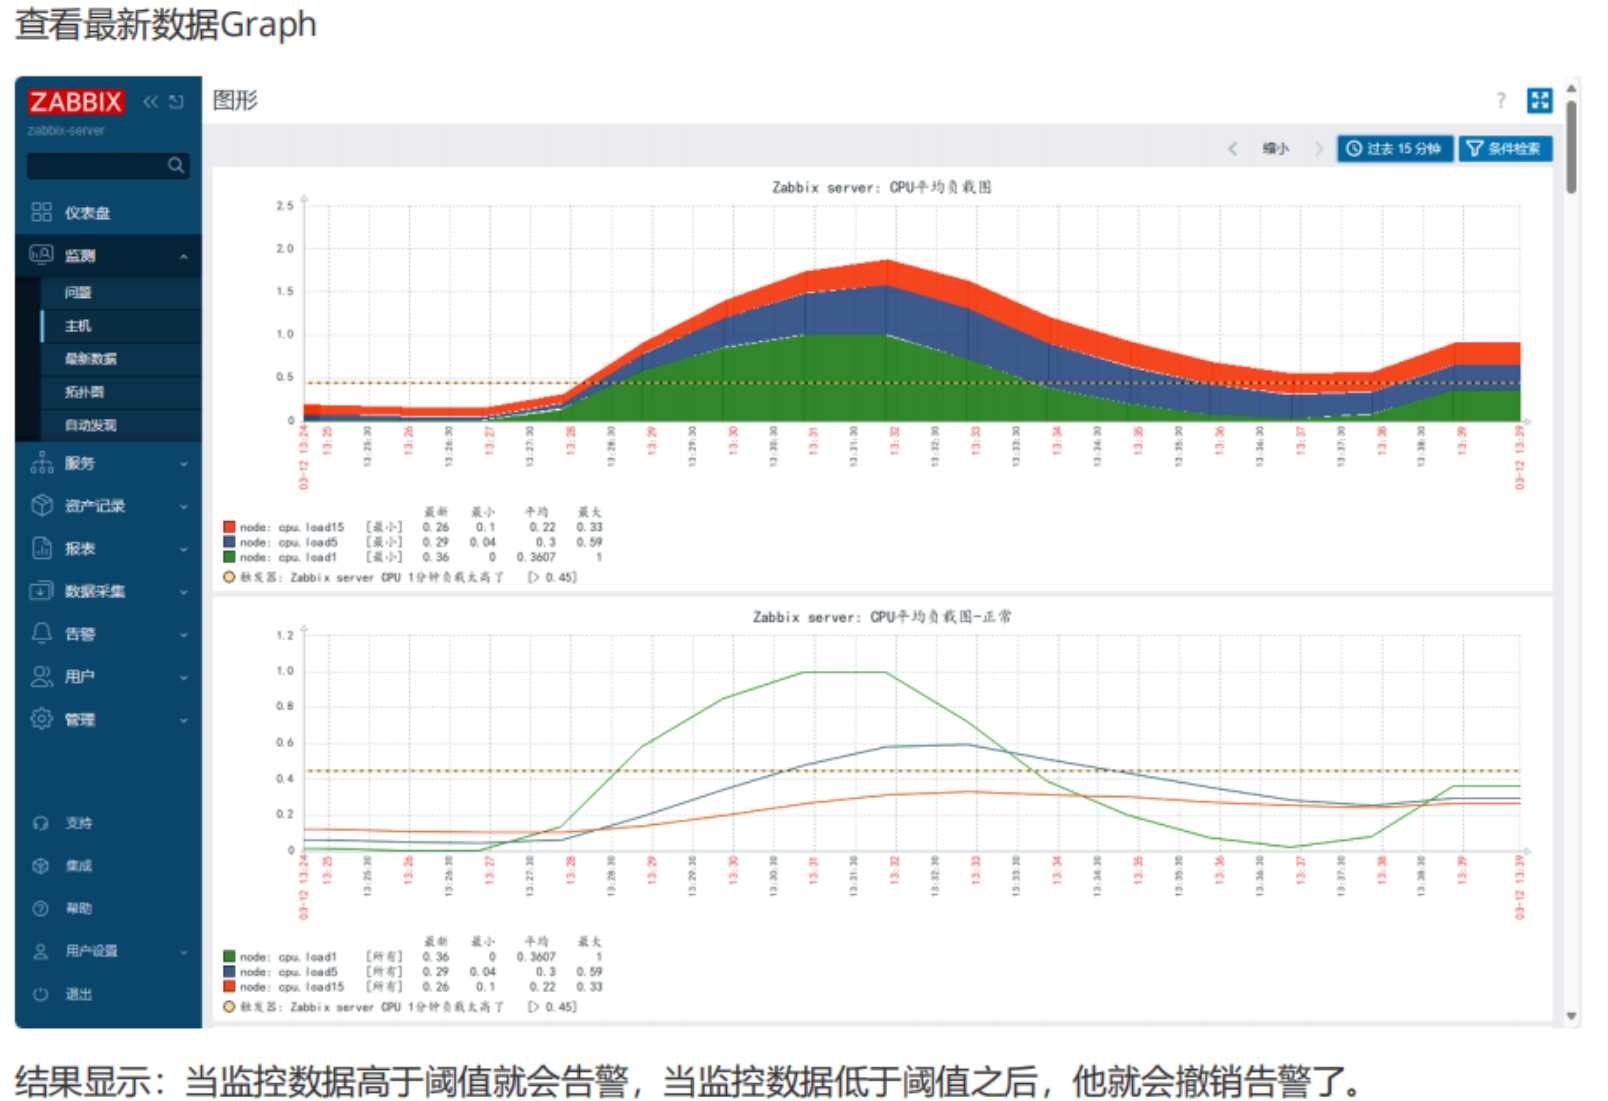Viewport: 1608px width, 1101px height.
Task: Expand the 数据采集 menu chevron
Action: point(184,592)
